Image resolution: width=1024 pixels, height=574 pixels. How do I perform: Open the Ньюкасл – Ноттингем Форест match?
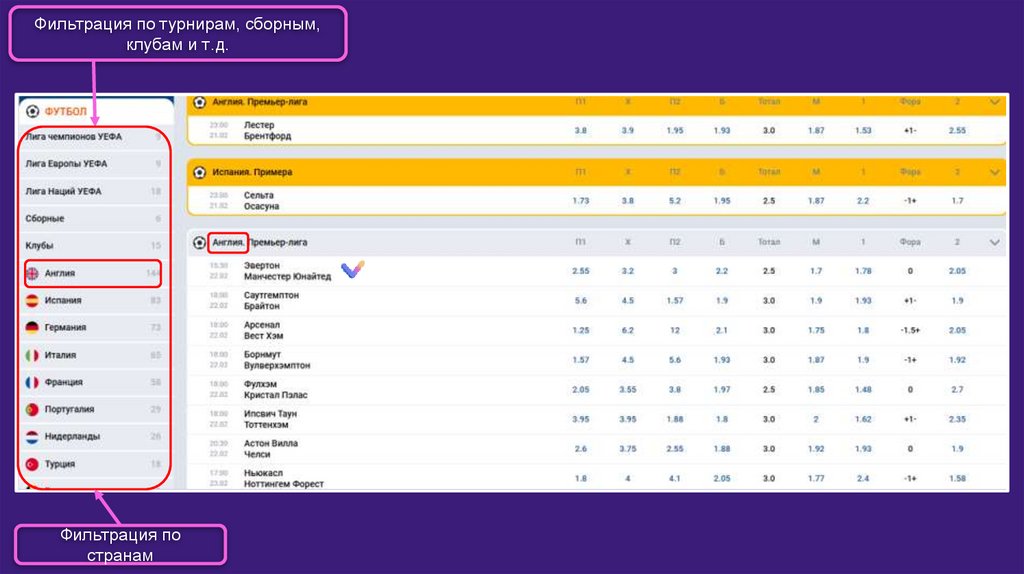coord(283,478)
